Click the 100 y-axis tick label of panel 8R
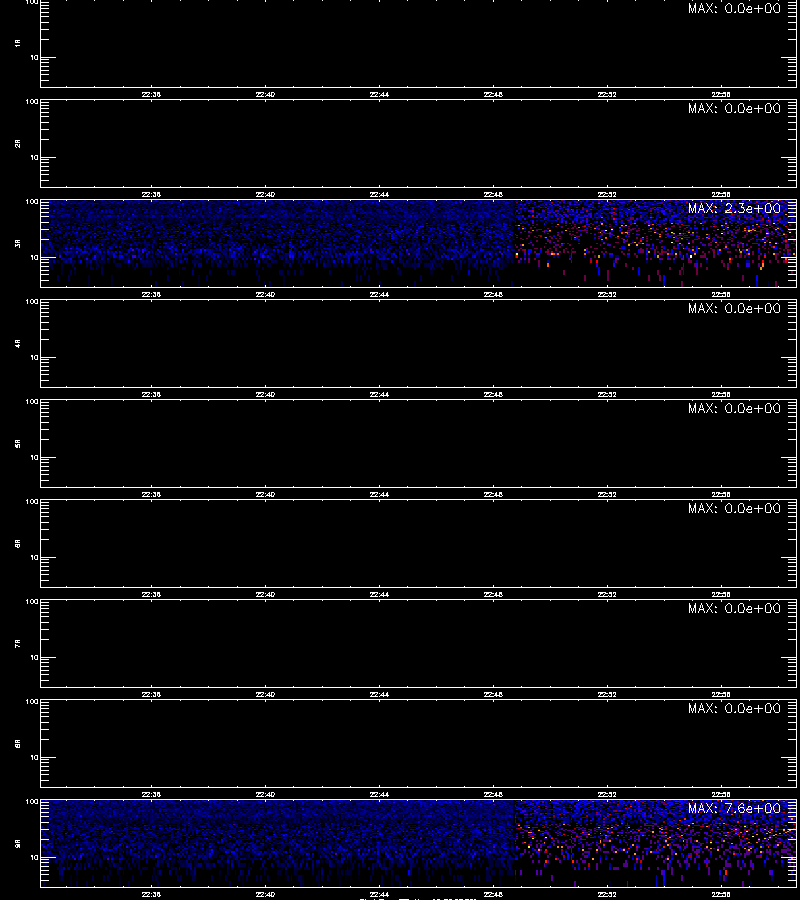The image size is (800, 900). [32, 702]
